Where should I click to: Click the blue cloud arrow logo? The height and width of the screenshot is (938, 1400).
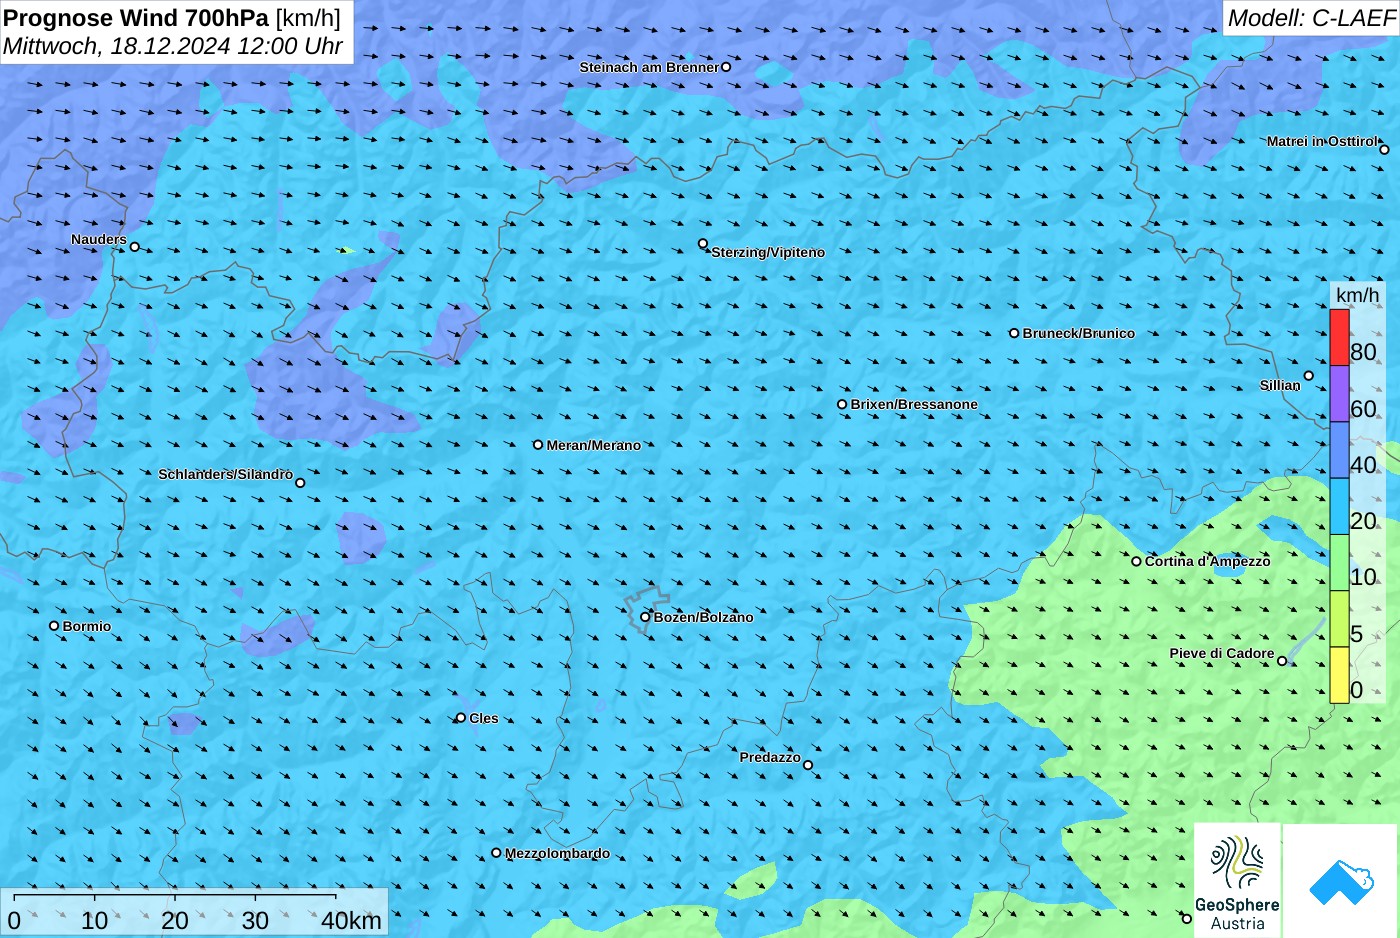point(1341,881)
